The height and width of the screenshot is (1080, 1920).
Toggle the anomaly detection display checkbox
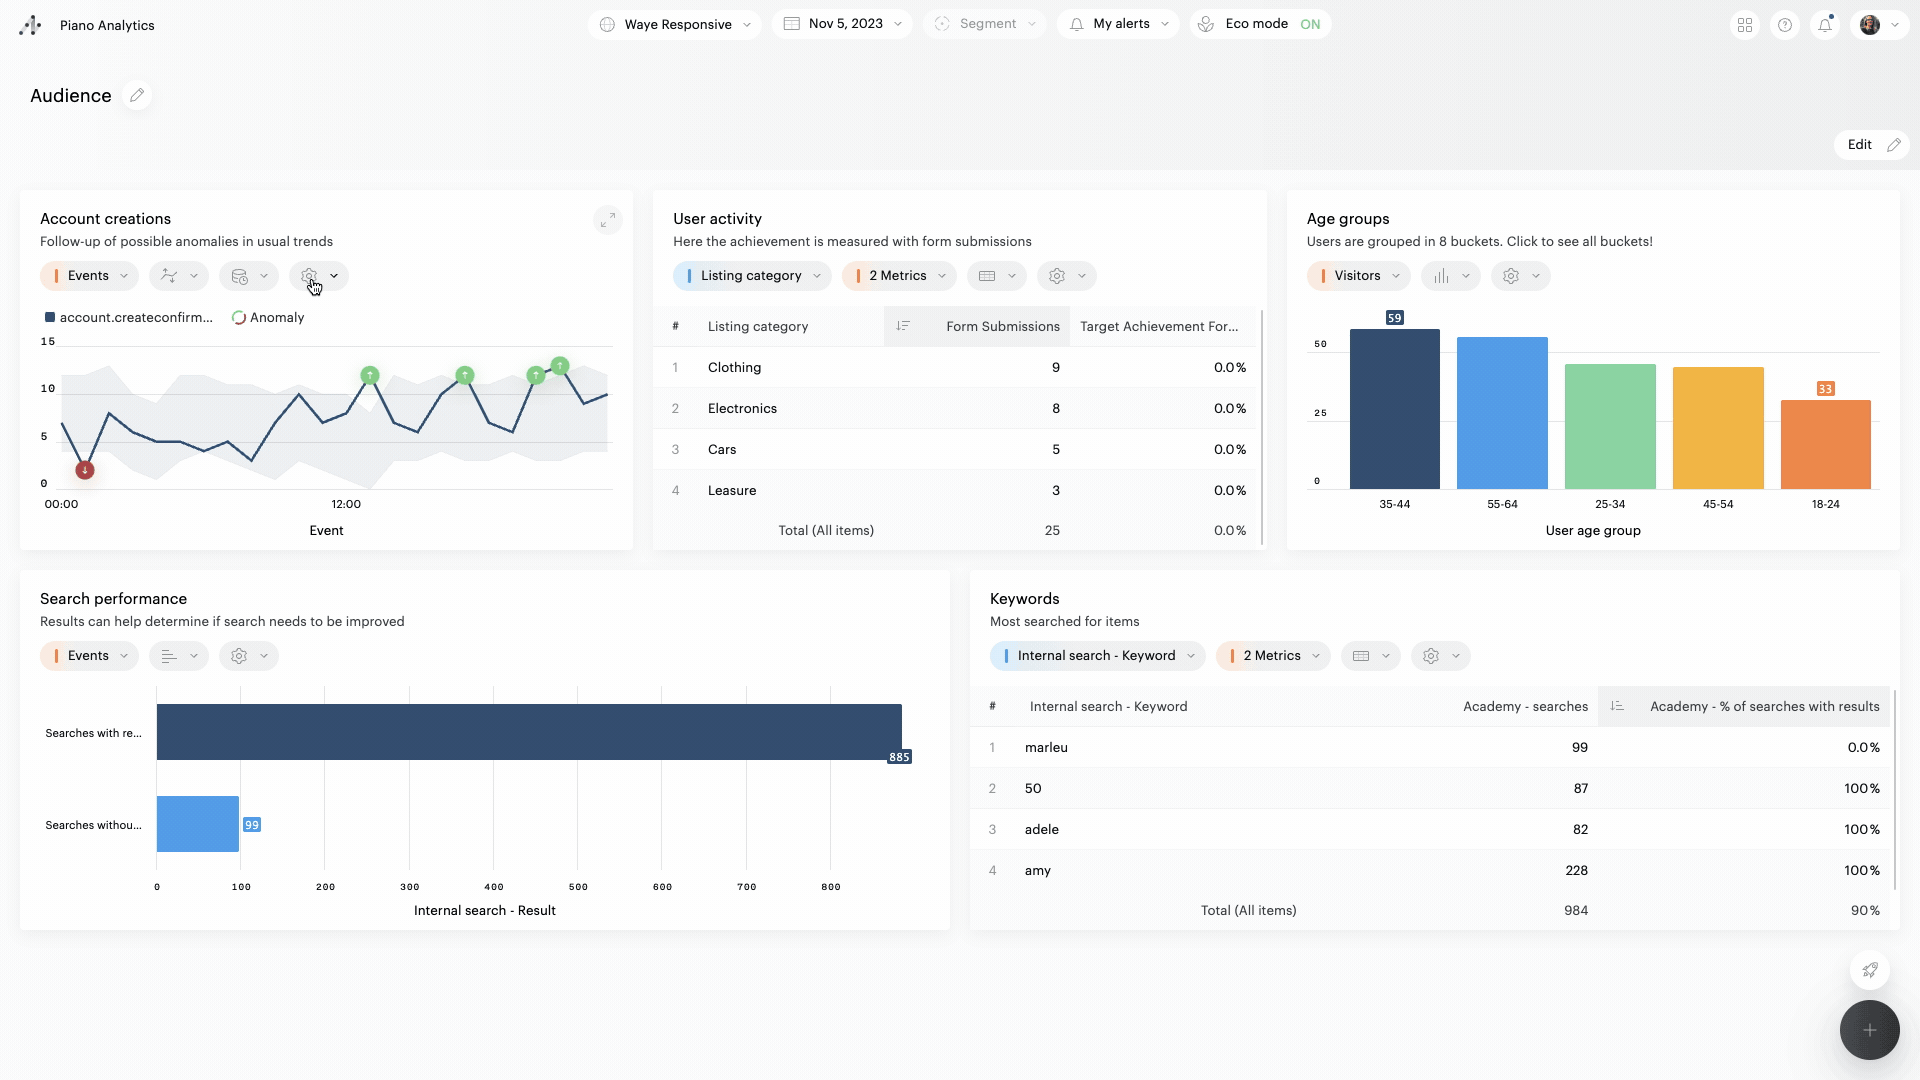click(237, 316)
